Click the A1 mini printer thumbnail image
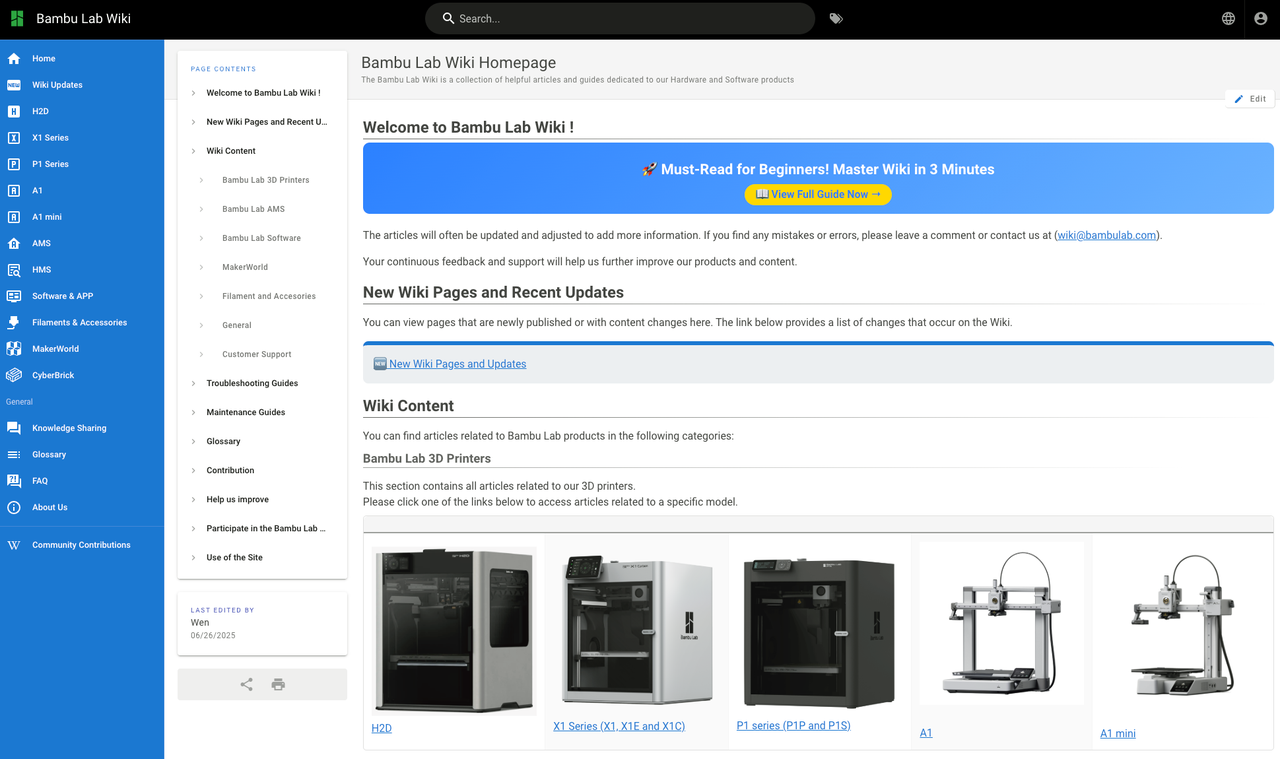Screen dimensions: 1280x759 [x=1182, y=628]
